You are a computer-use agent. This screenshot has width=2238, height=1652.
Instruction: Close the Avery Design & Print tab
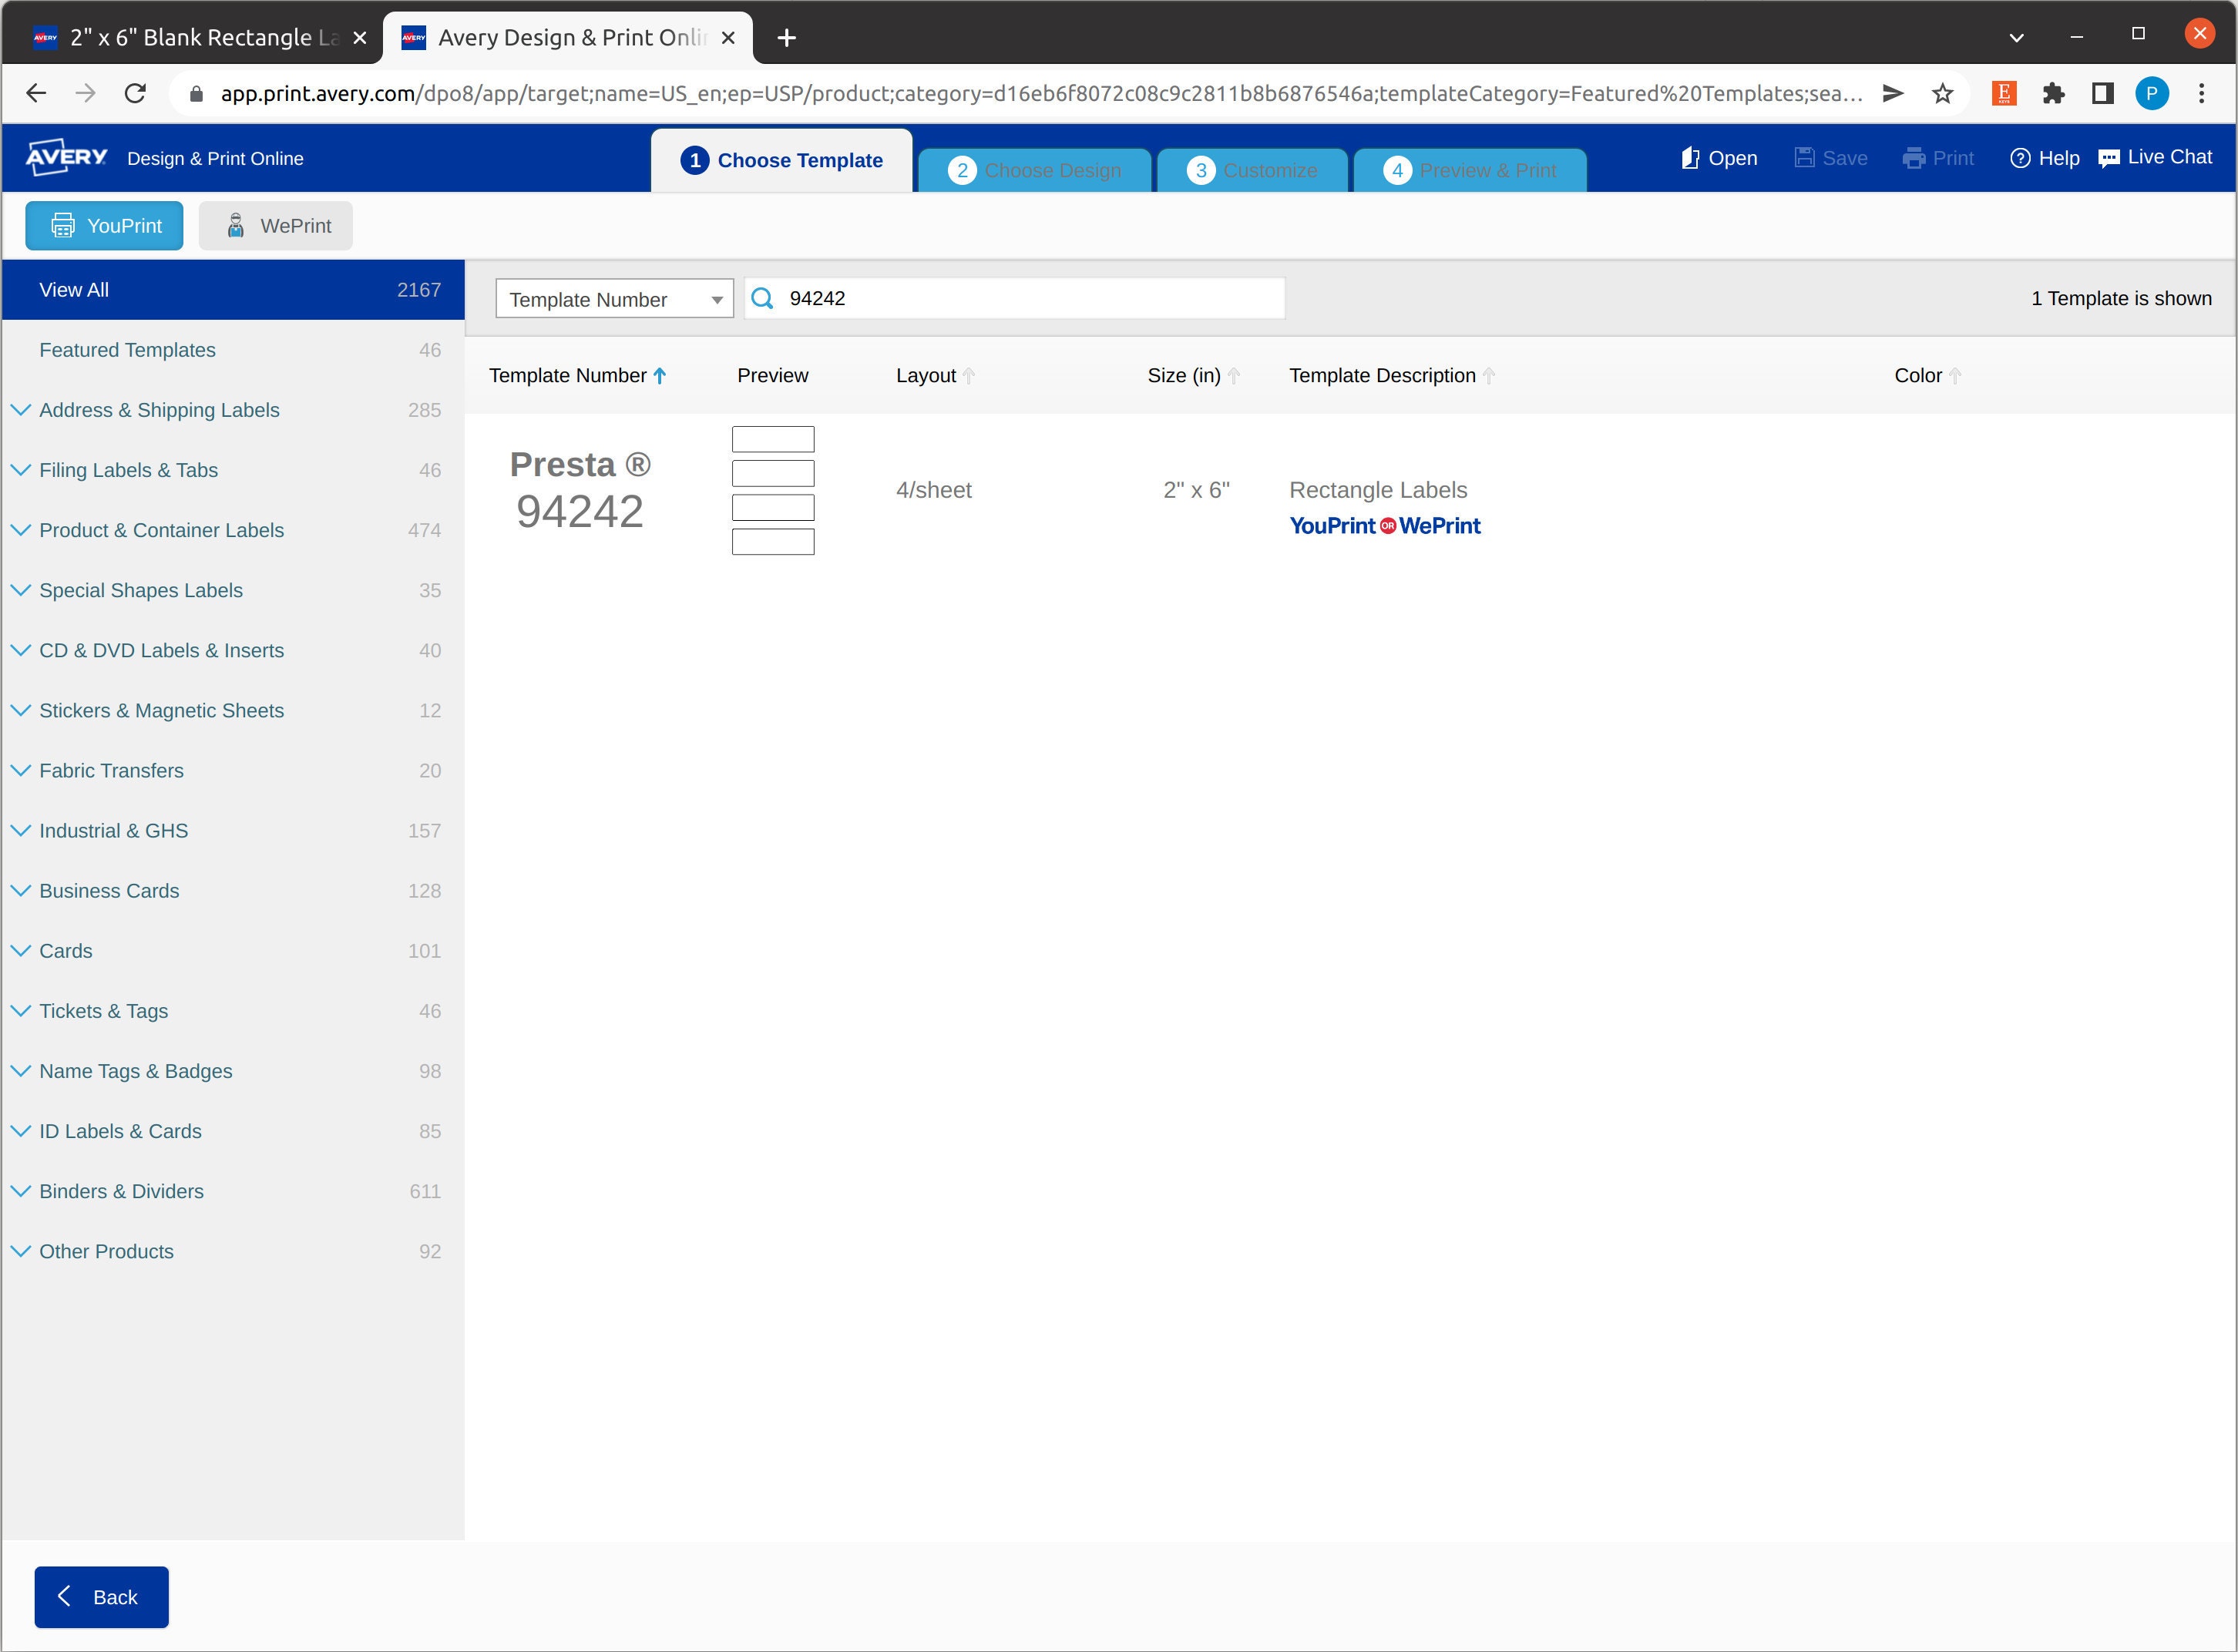[x=728, y=38]
